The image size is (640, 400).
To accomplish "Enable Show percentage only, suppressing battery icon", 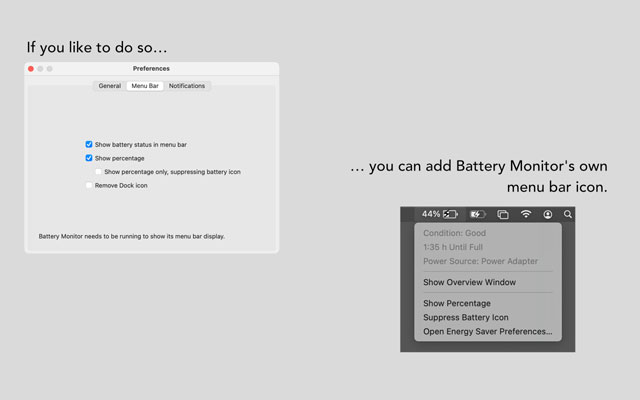I will tap(98, 172).
